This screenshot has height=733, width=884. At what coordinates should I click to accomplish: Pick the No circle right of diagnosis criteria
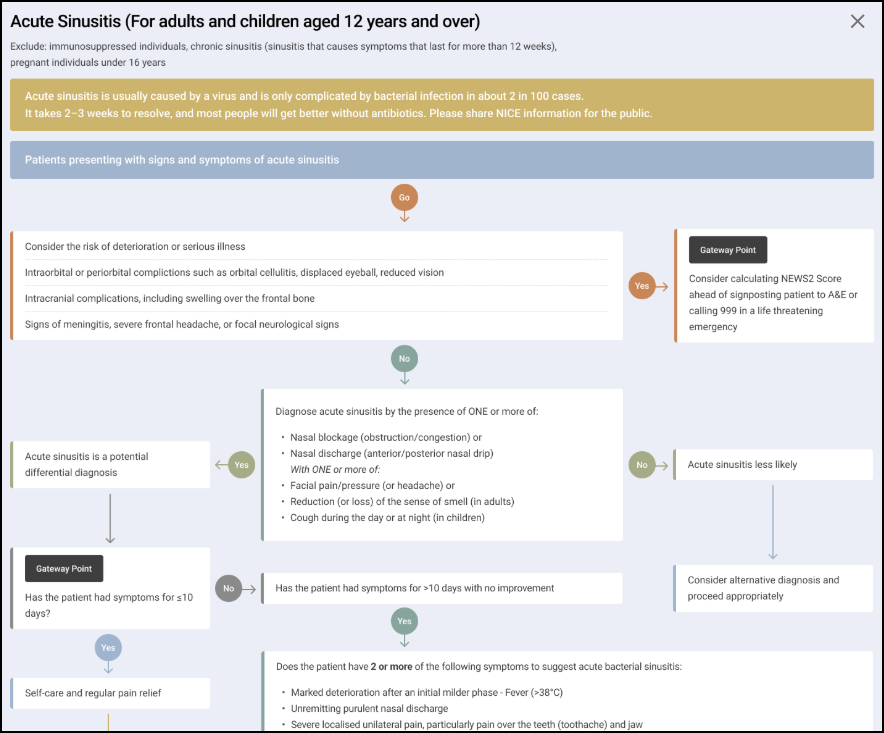642,464
